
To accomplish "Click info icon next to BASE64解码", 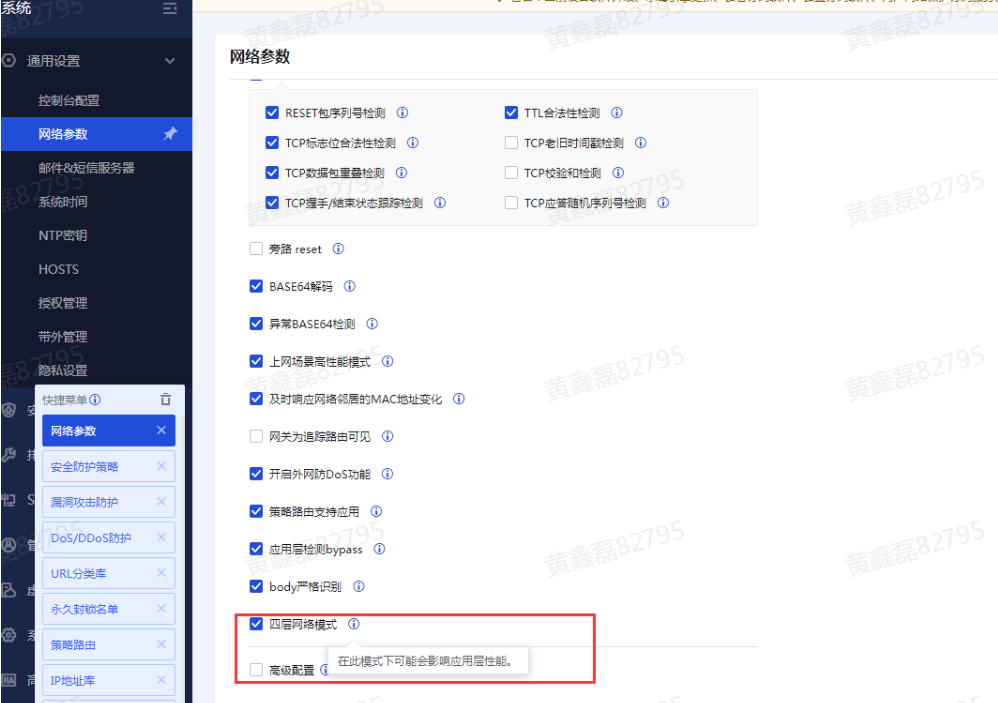I will coord(349,286).
